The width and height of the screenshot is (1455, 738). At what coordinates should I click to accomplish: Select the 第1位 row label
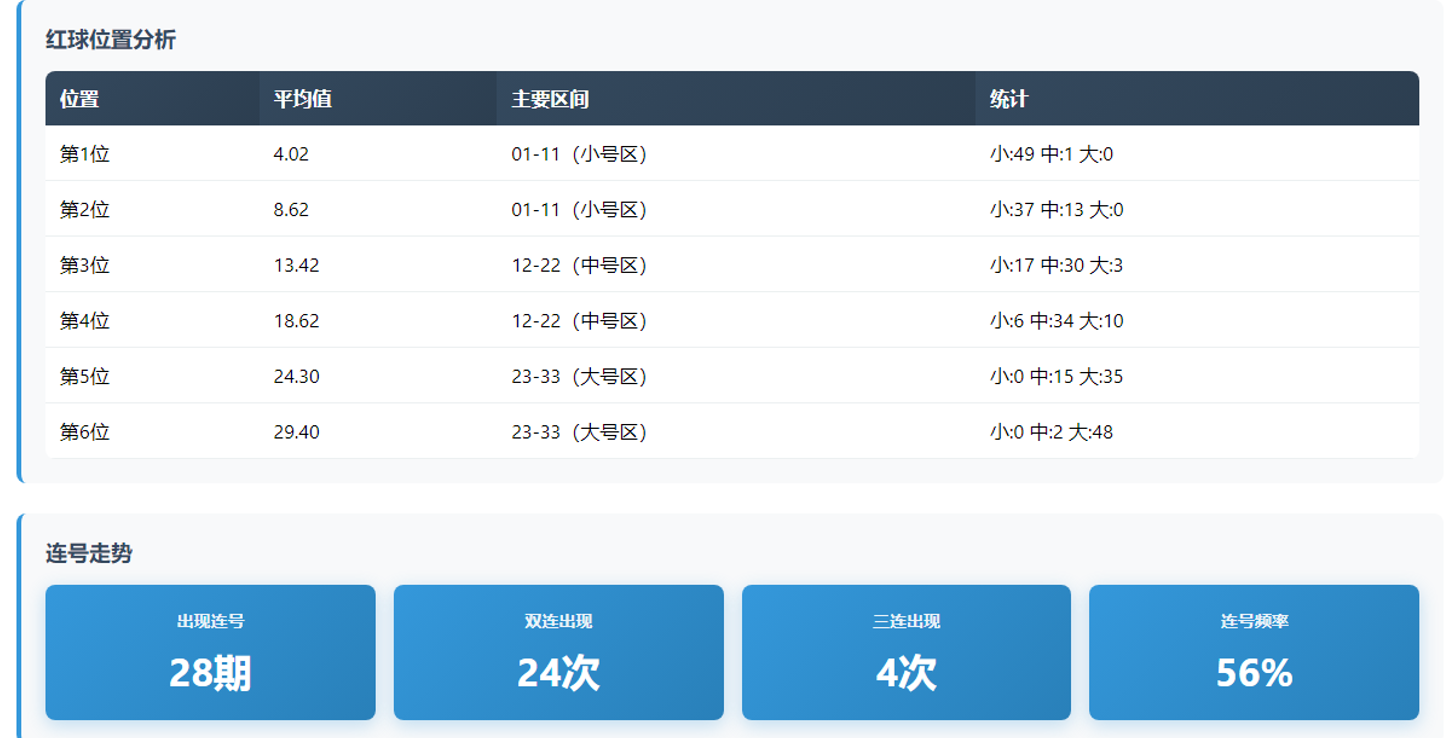[x=85, y=154]
